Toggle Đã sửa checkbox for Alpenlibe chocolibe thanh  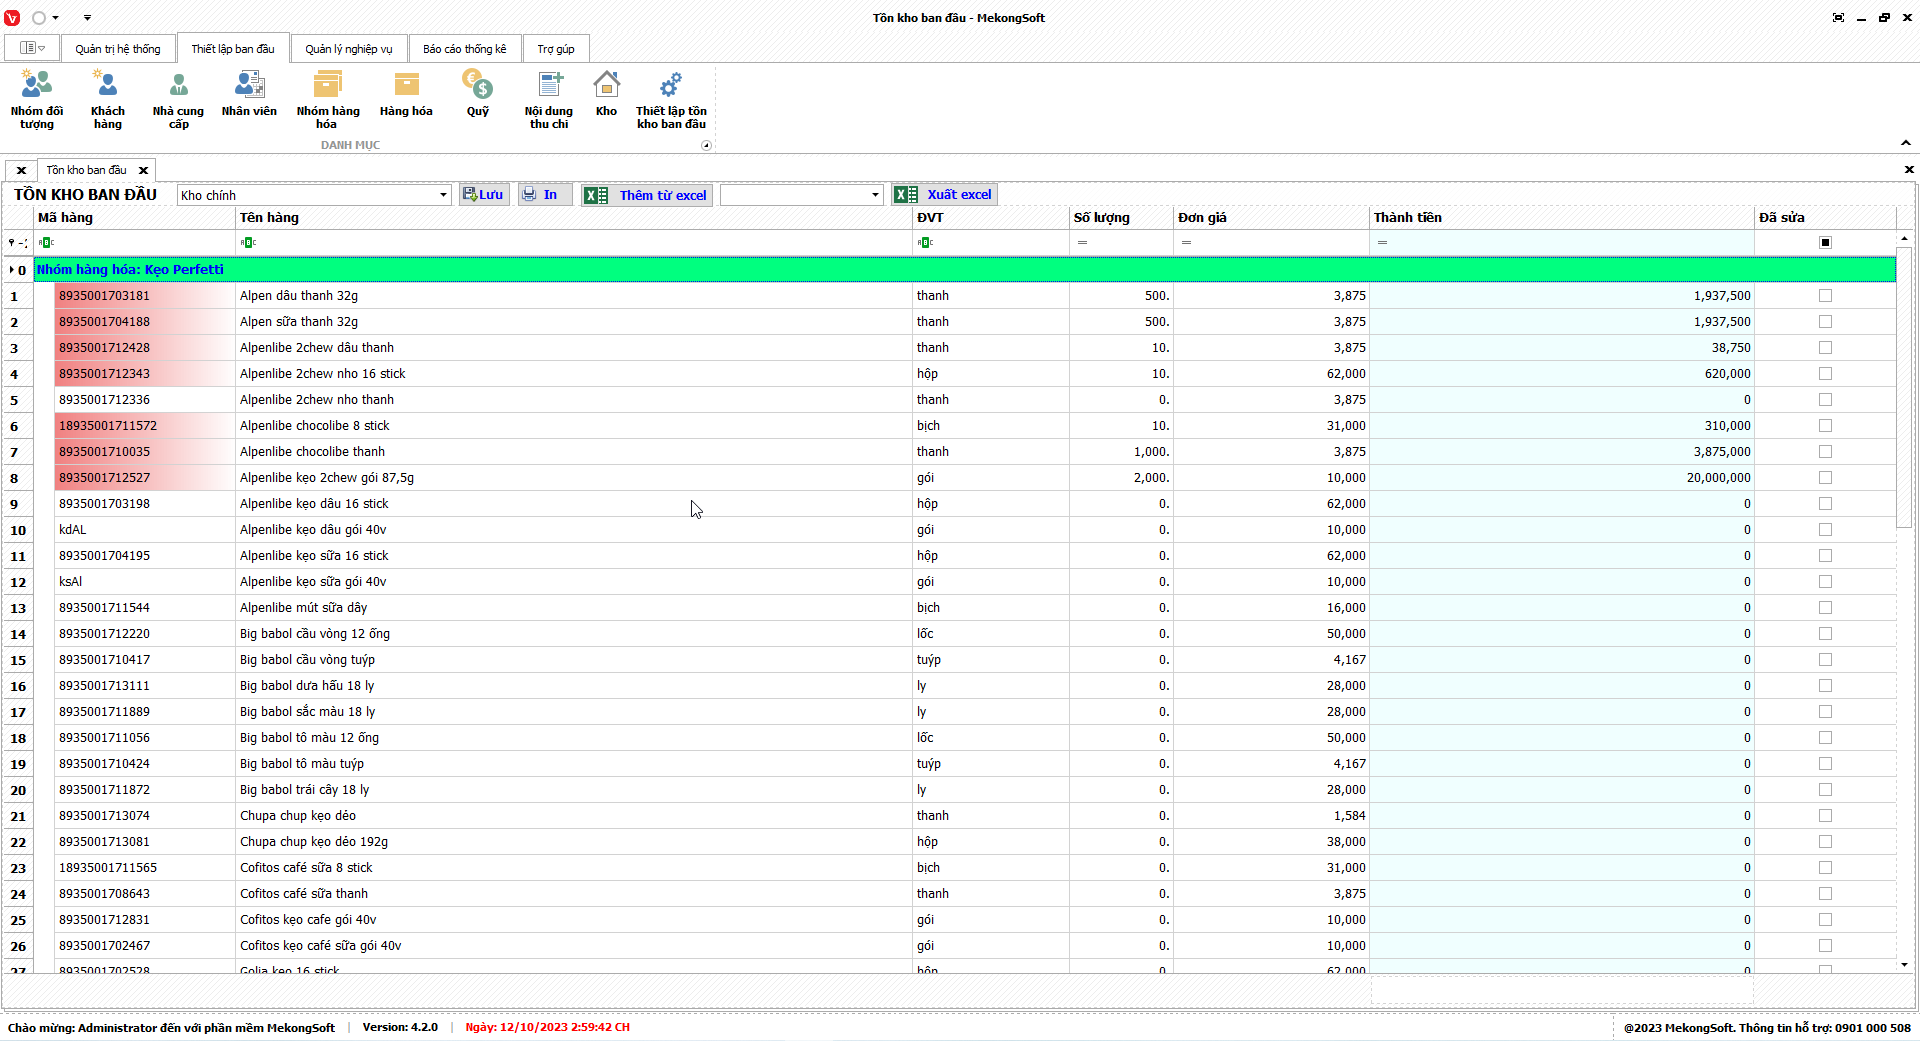point(1825,452)
